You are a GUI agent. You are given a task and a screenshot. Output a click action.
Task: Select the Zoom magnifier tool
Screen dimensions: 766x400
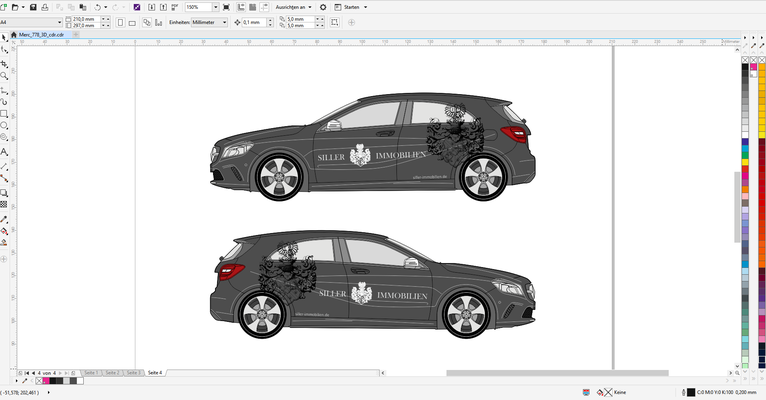pos(4,76)
